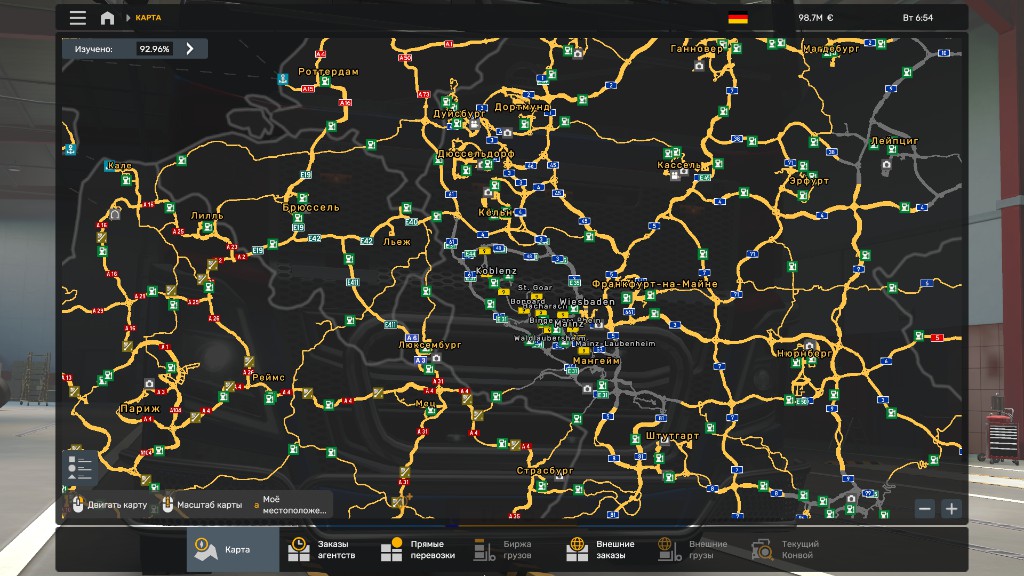
Task: Select Нюрнберг city label
Action: [804, 353]
